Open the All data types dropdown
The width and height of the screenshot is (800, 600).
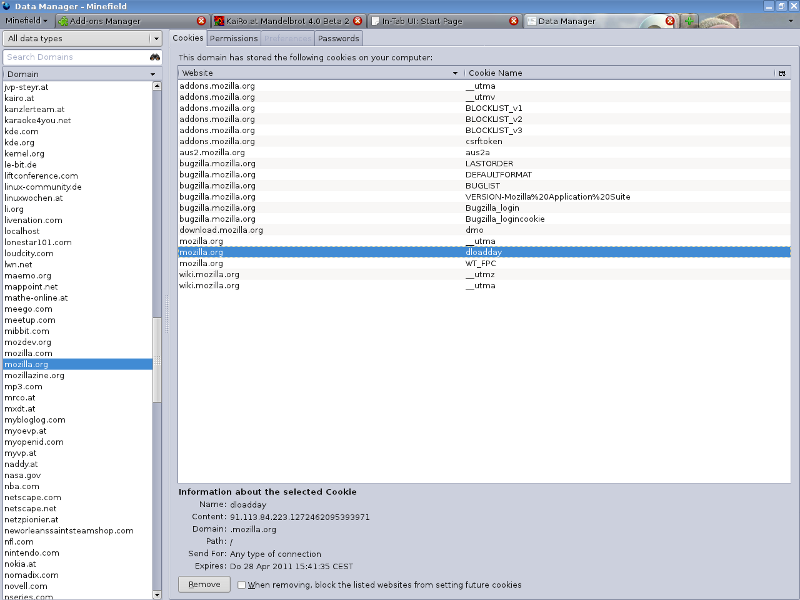point(80,38)
